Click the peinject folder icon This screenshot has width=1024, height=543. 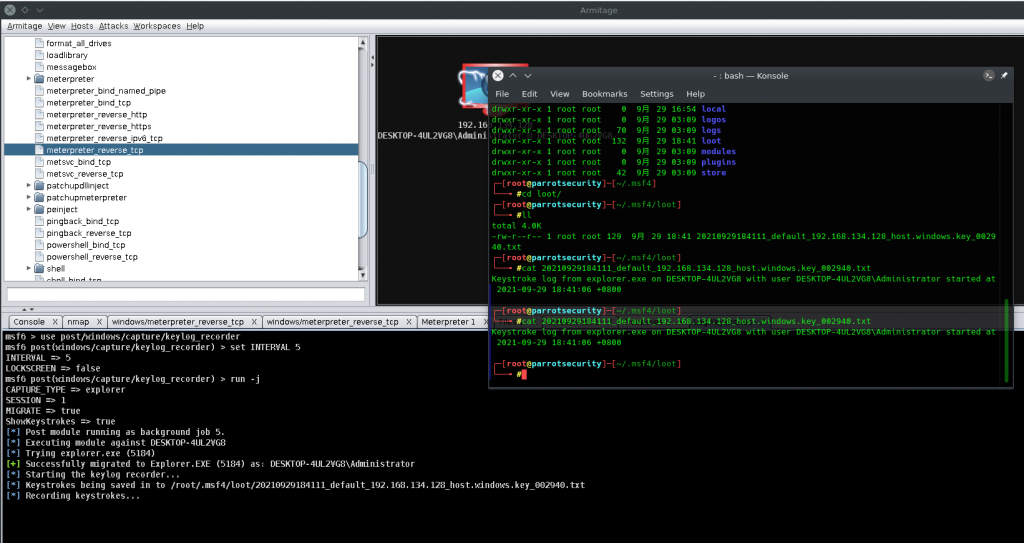click(x=39, y=209)
